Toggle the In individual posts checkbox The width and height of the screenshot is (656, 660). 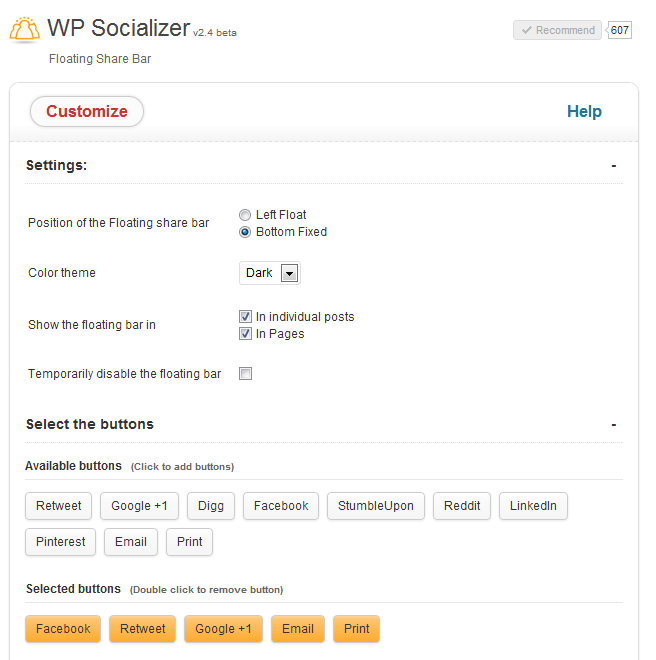pos(245,317)
